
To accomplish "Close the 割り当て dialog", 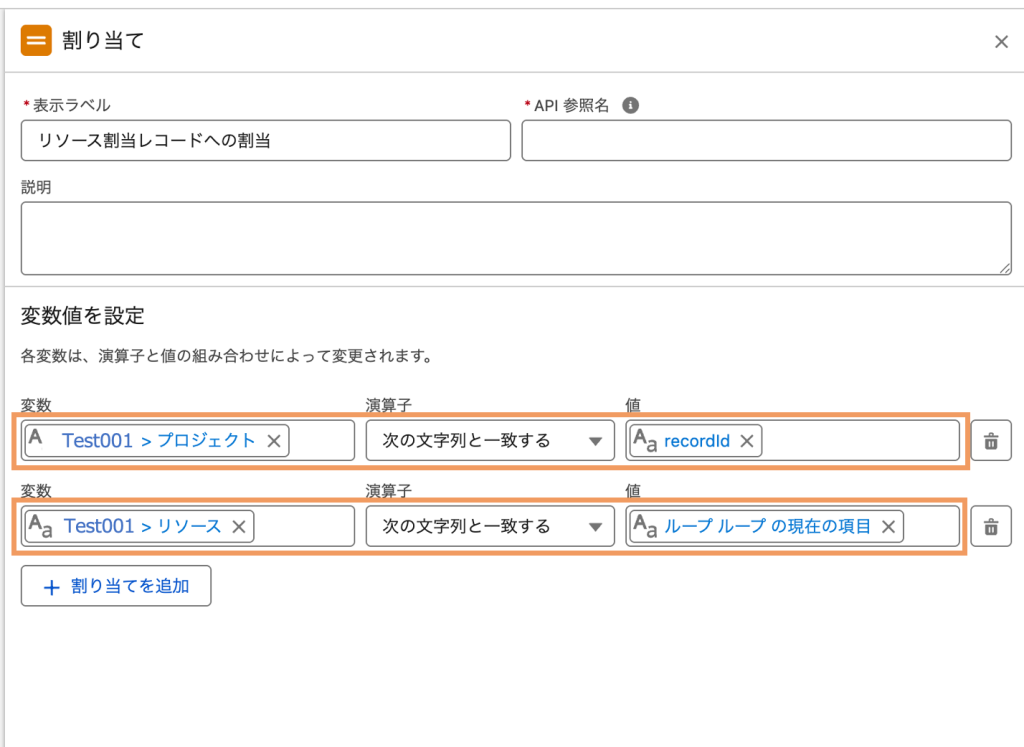I will pos(1000,42).
